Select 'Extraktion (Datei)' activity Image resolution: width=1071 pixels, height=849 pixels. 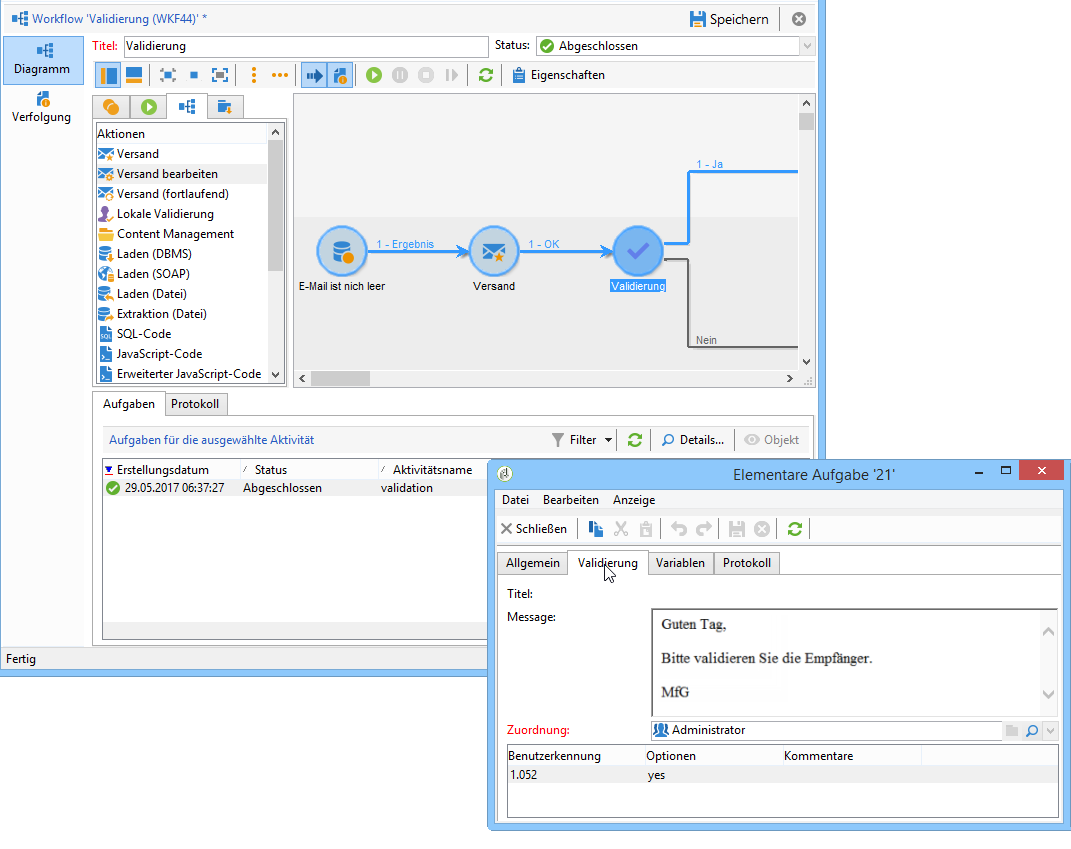click(x=182, y=314)
